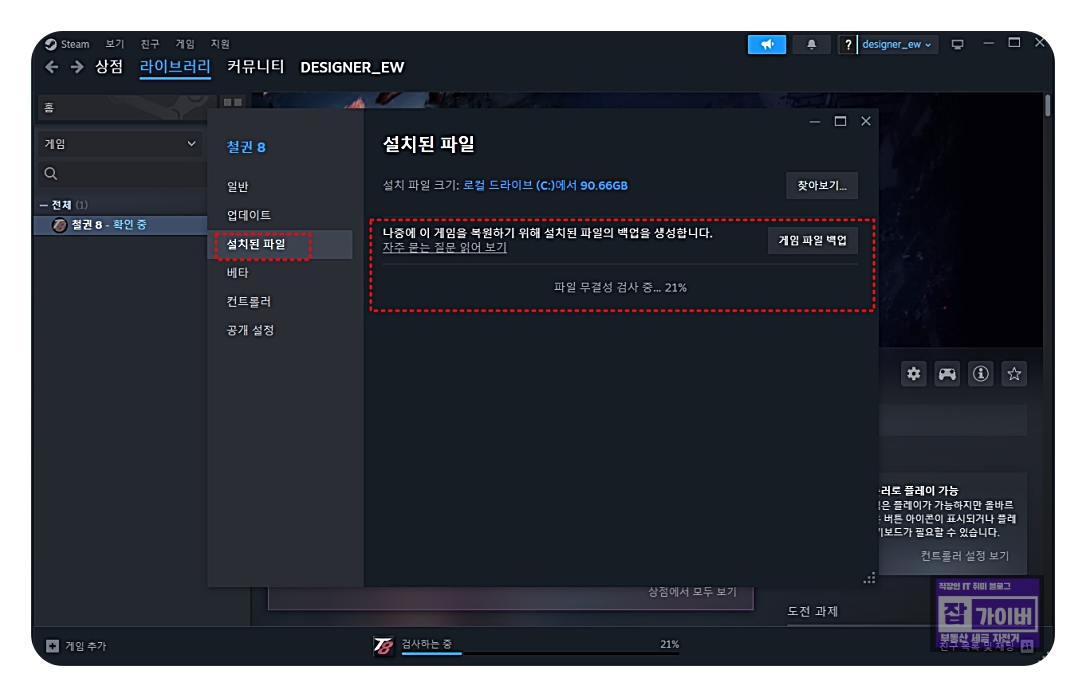
Task: Click the 도전 과제 heading
Action: (x=812, y=612)
